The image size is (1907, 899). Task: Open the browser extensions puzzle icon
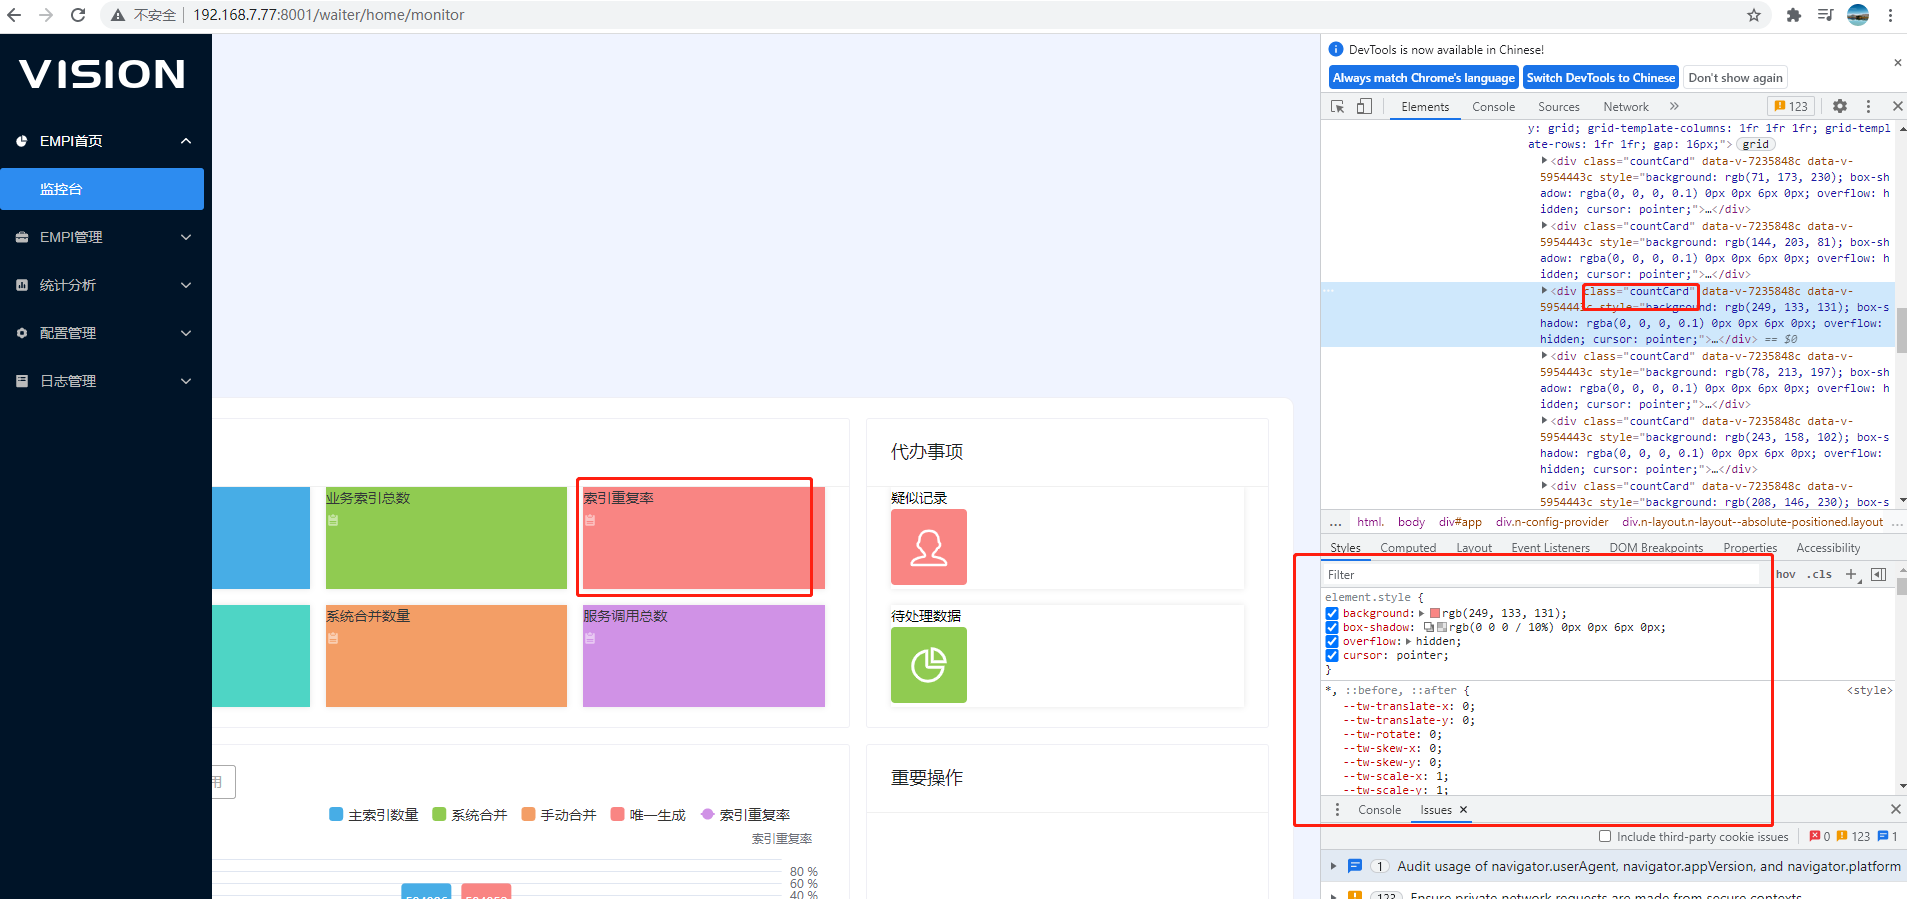click(x=1794, y=15)
